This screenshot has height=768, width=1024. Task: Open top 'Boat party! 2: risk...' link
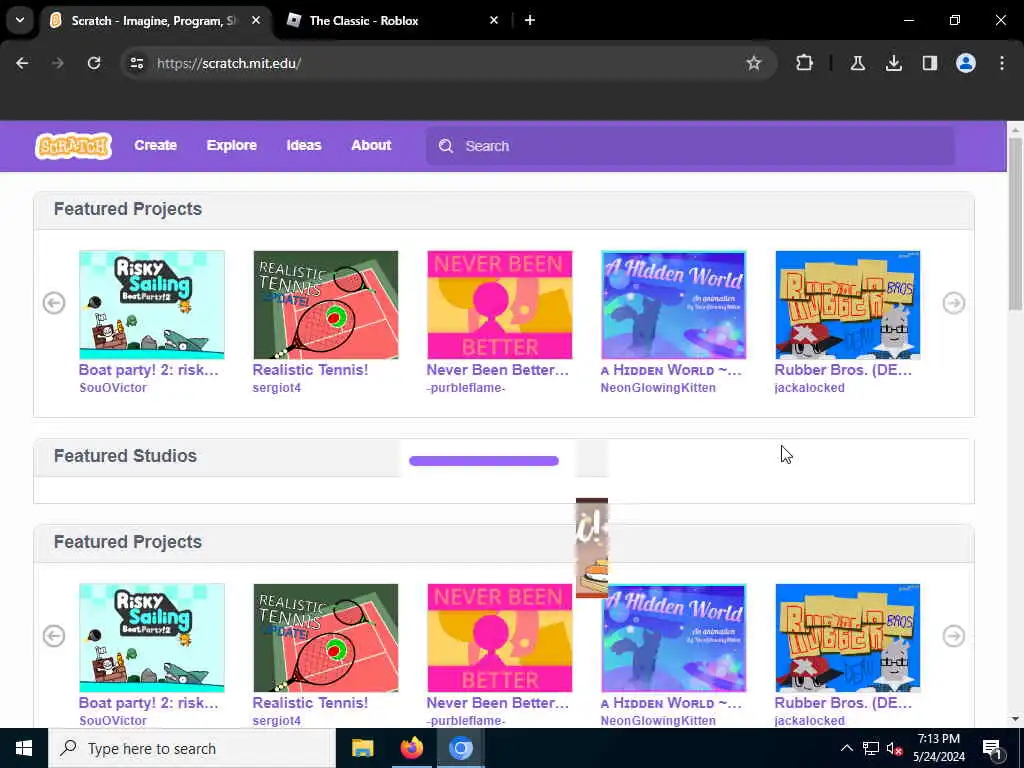149,370
